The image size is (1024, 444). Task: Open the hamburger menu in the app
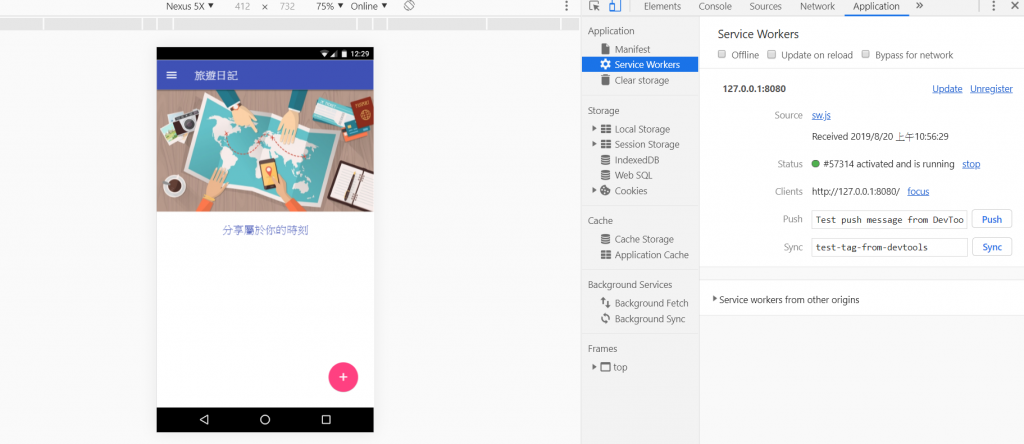click(x=172, y=75)
